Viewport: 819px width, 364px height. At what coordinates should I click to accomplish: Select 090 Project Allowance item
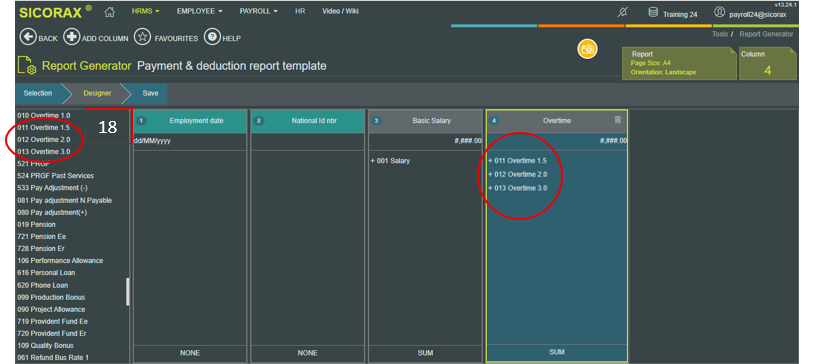click(51, 309)
